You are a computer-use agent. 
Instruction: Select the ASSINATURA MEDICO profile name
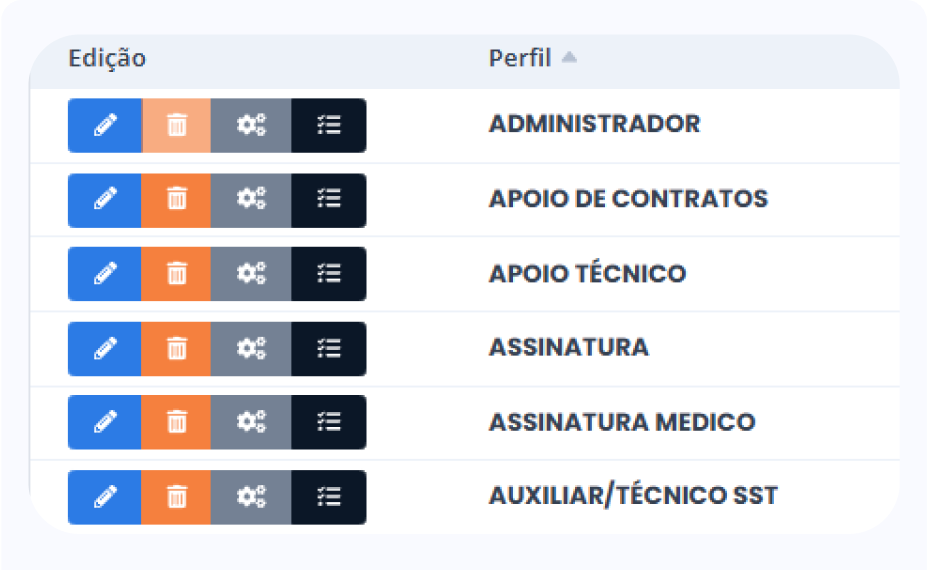pyautogui.click(x=621, y=422)
